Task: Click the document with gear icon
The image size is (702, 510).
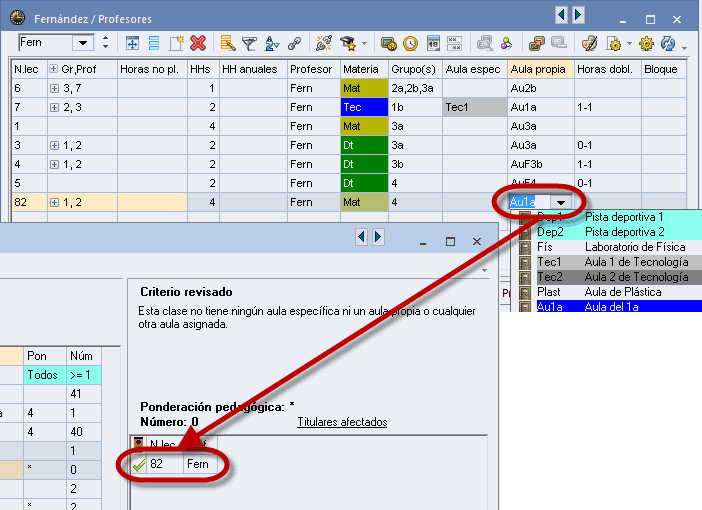Action: coord(613,43)
